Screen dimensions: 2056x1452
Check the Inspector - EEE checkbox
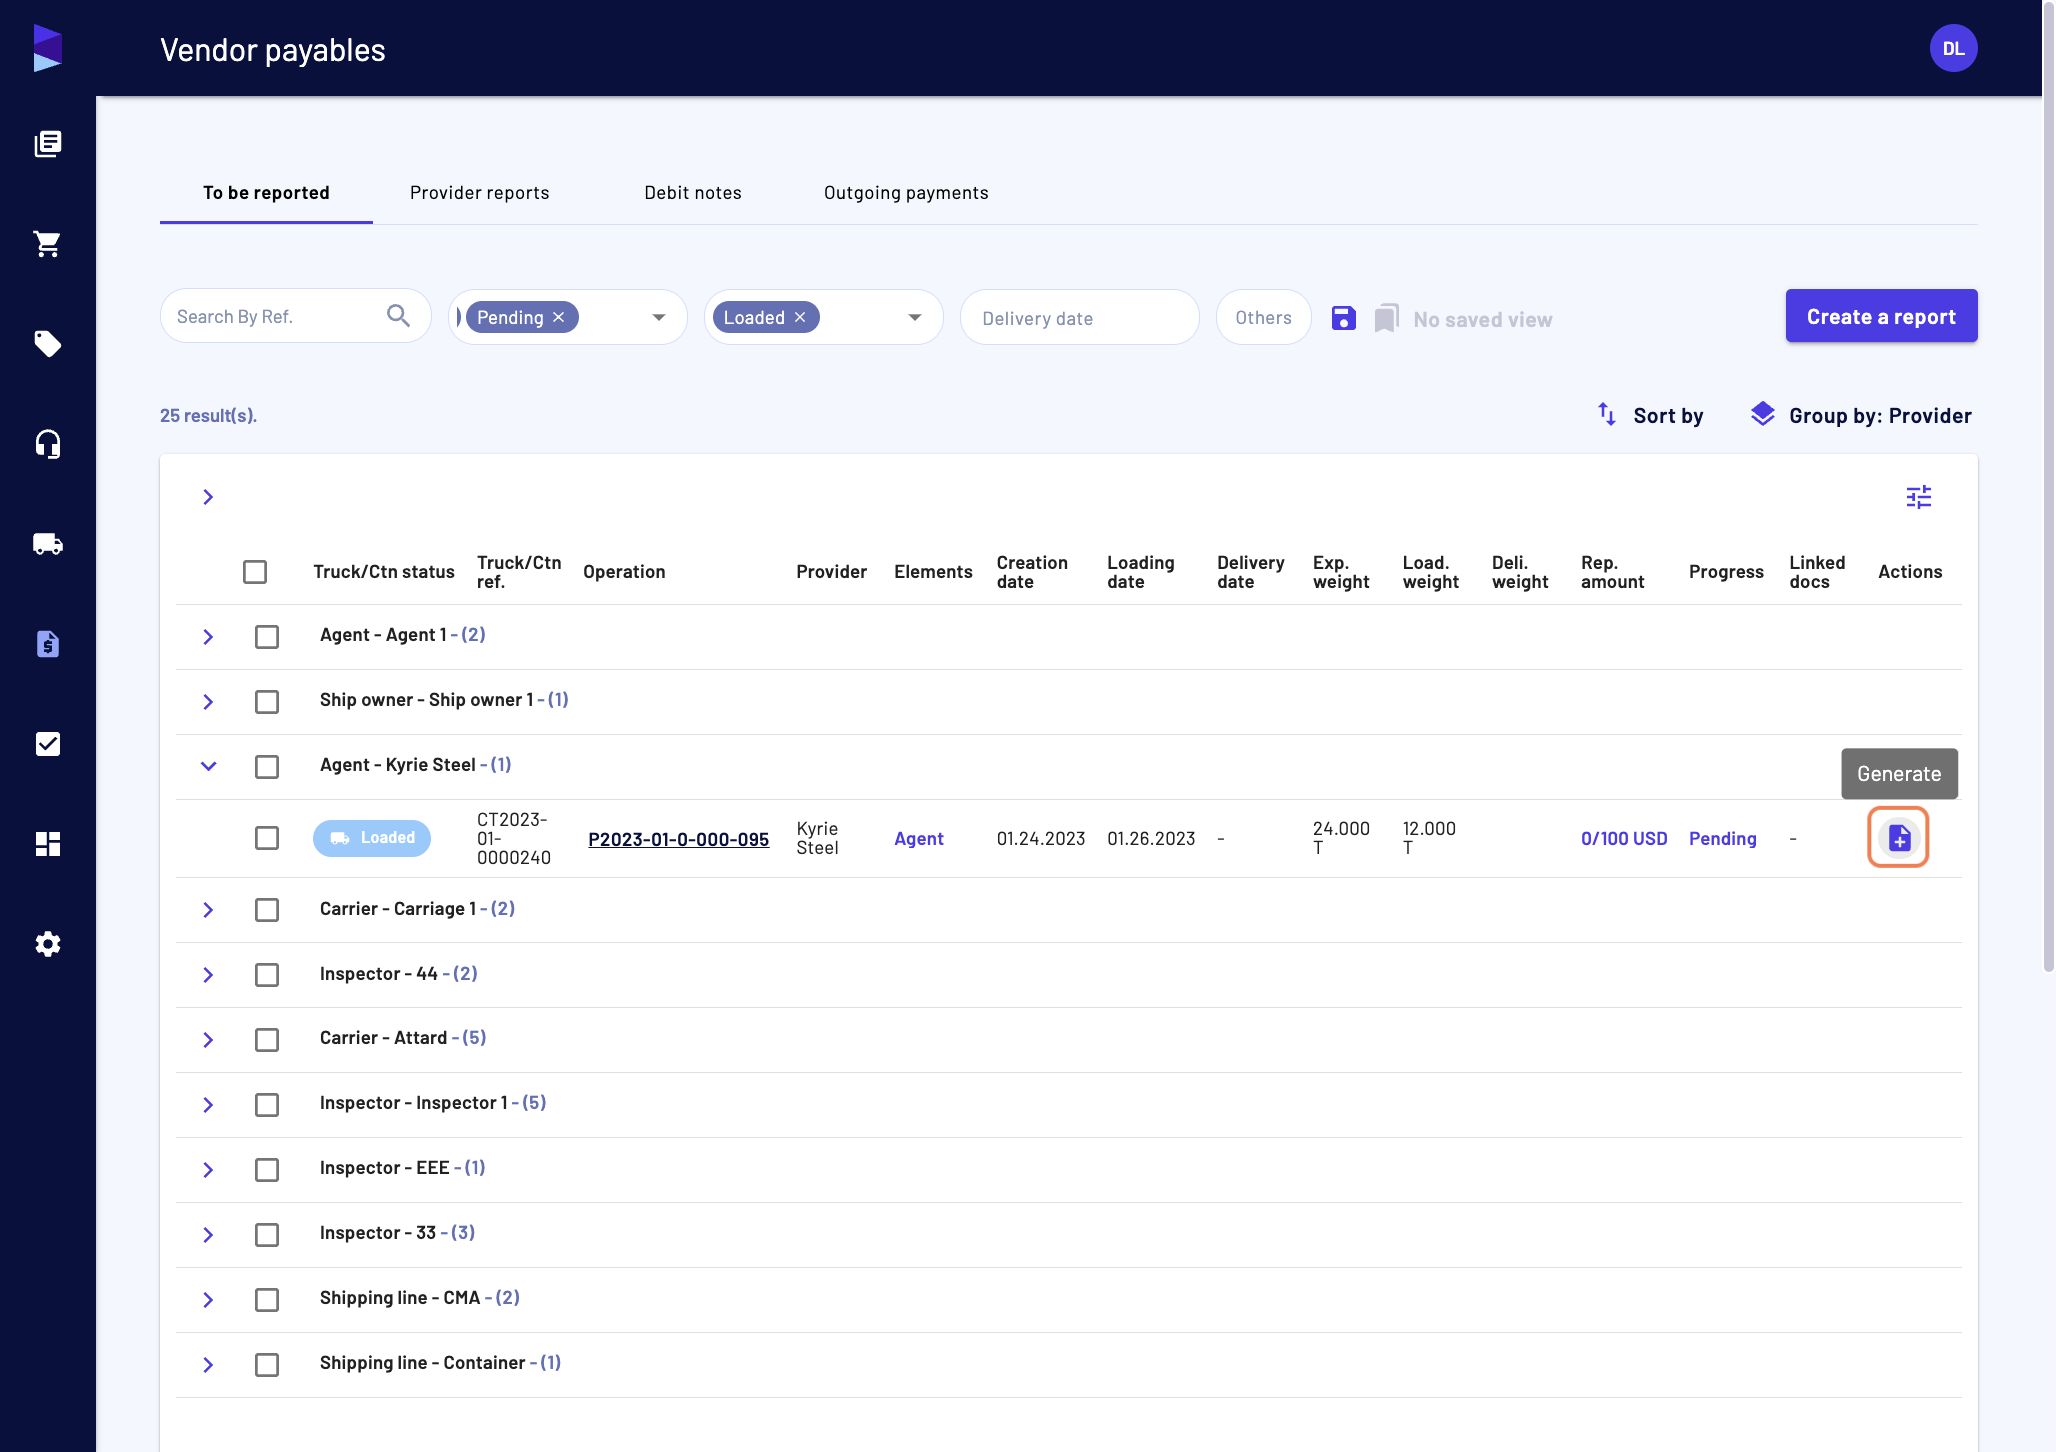point(266,1170)
